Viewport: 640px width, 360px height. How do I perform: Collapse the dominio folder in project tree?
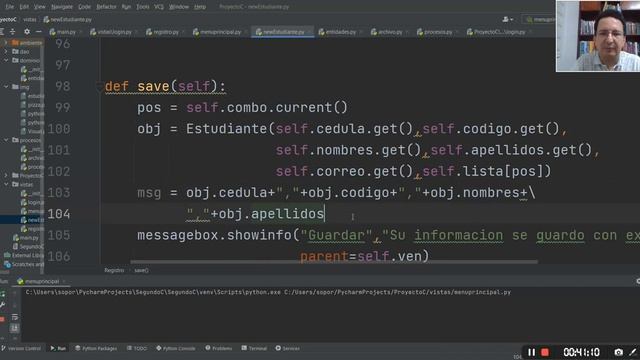tap(6, 60)
